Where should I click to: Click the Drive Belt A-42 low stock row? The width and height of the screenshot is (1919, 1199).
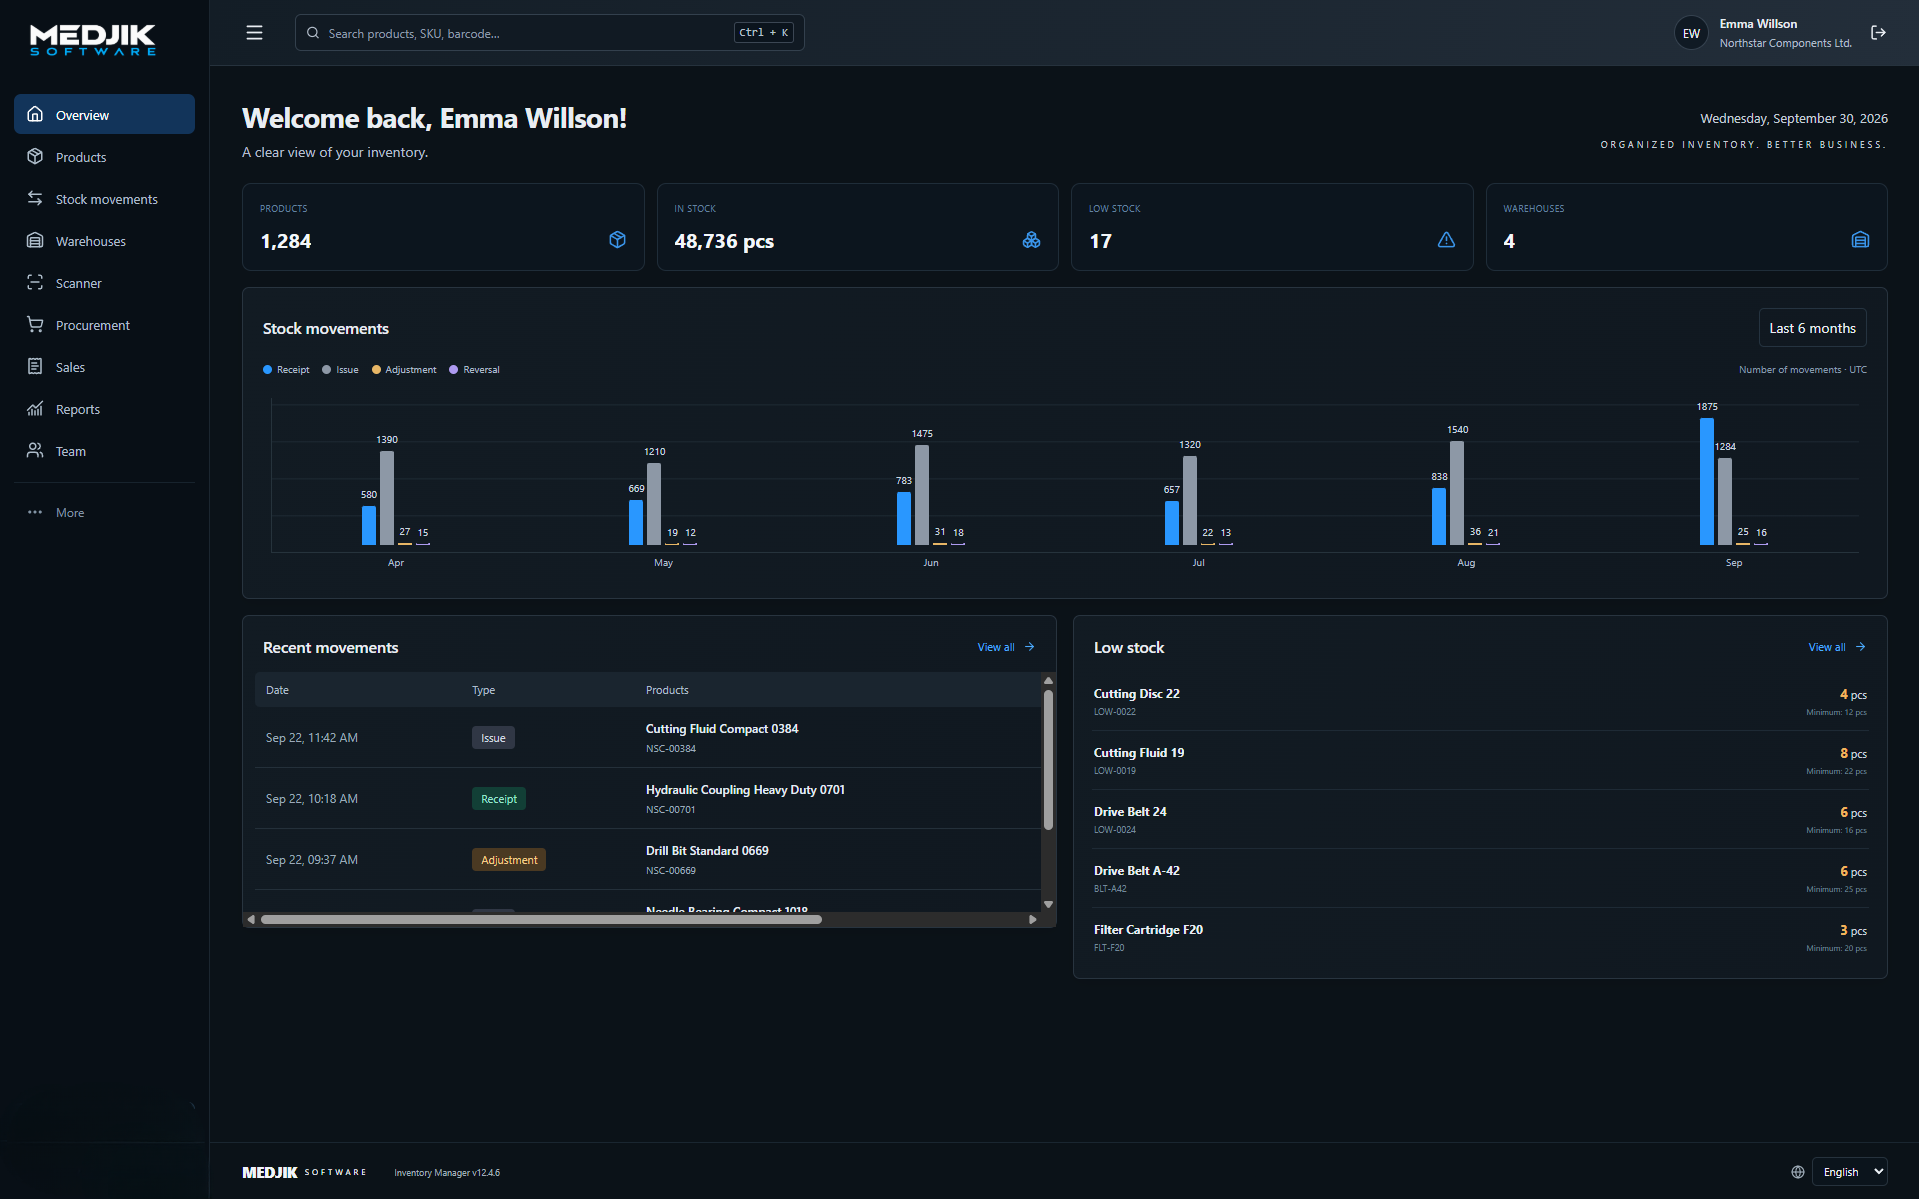coord(1480,879)
